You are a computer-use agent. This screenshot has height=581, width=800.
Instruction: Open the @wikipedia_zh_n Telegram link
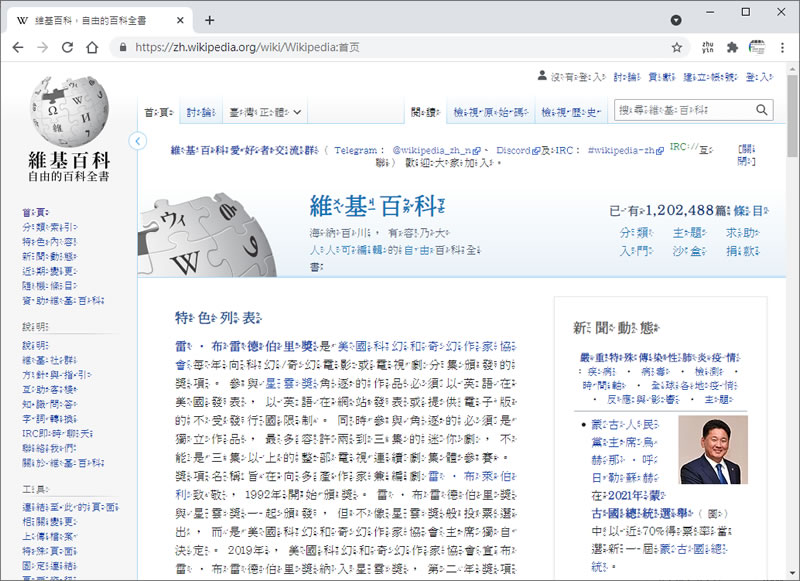pyautogui.click(x=436, y=150)
